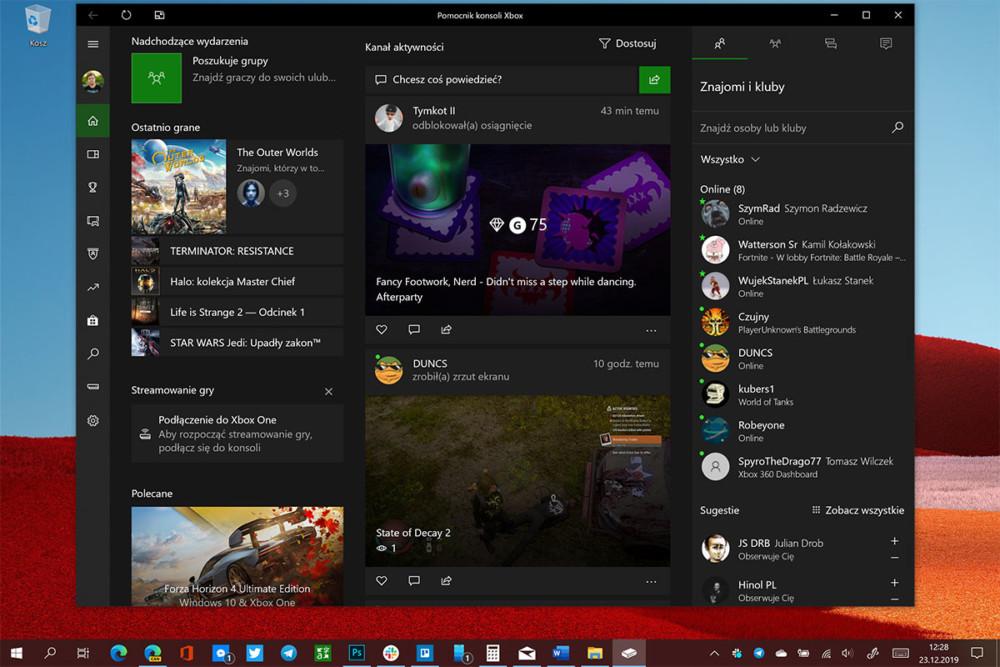The height and width of the screenshot is (667, 1000).
Task: Open Life is Strange 2 — Odcinek 1
Action: click(237, 312)
